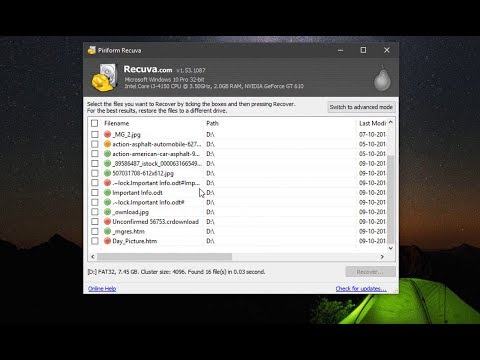Click the Recuva.com header title
480x360 pixels.
pyautogui.click(x=148, y=69)
